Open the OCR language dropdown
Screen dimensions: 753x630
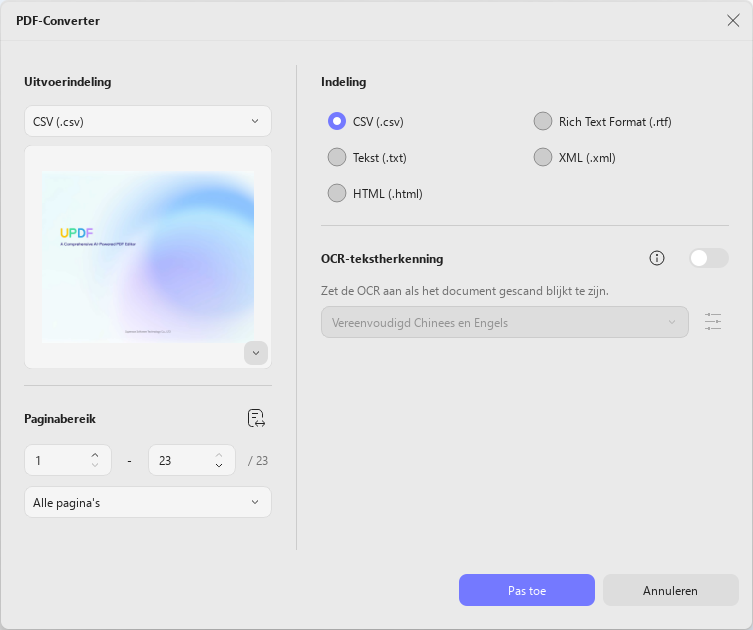coord(505,322)
